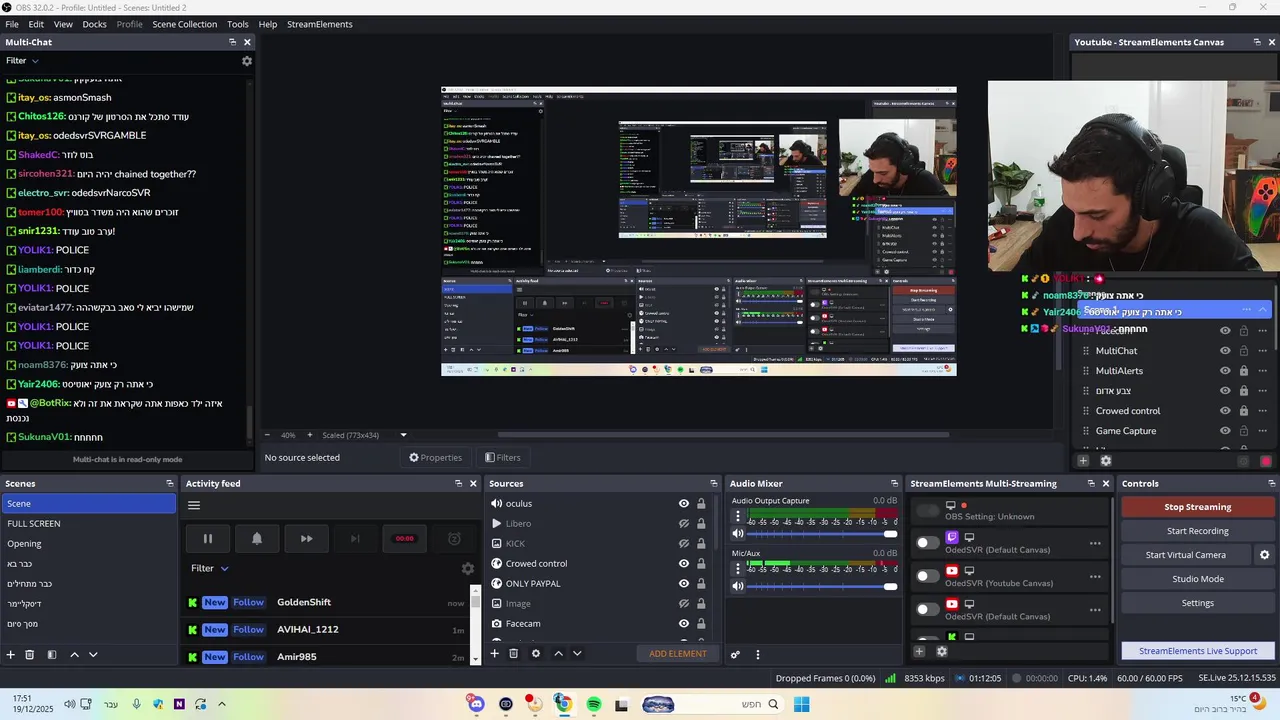The image size is (1280, 720).
Task: Enable OdedSVR Youtube Canvas stream toggle
Action: [928, 576]
